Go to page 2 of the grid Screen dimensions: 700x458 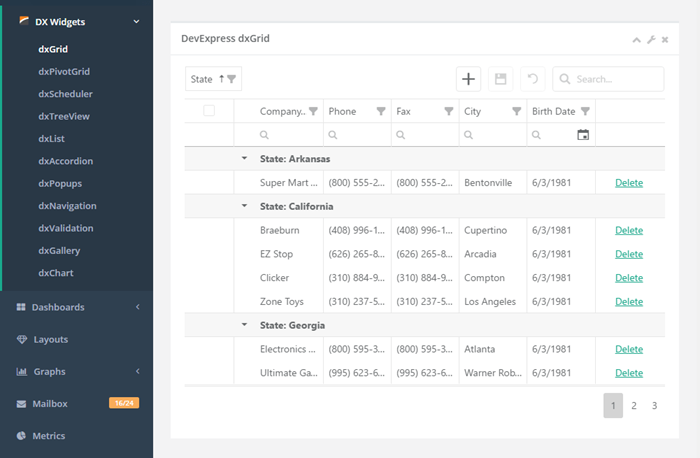pyautogui.click(x=634, y=405)
